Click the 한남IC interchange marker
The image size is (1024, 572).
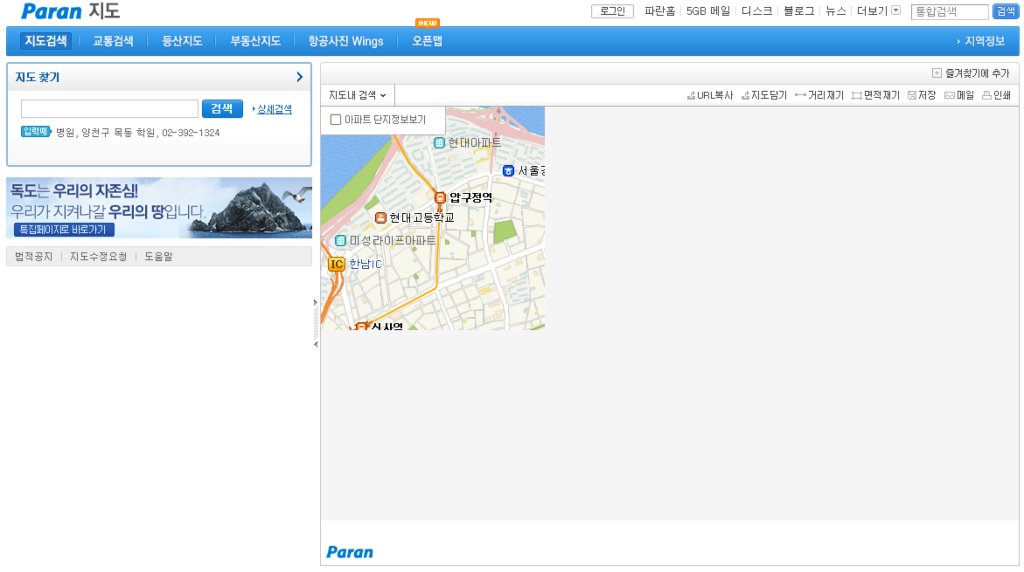pyautogui.click(x=336, y=264)
